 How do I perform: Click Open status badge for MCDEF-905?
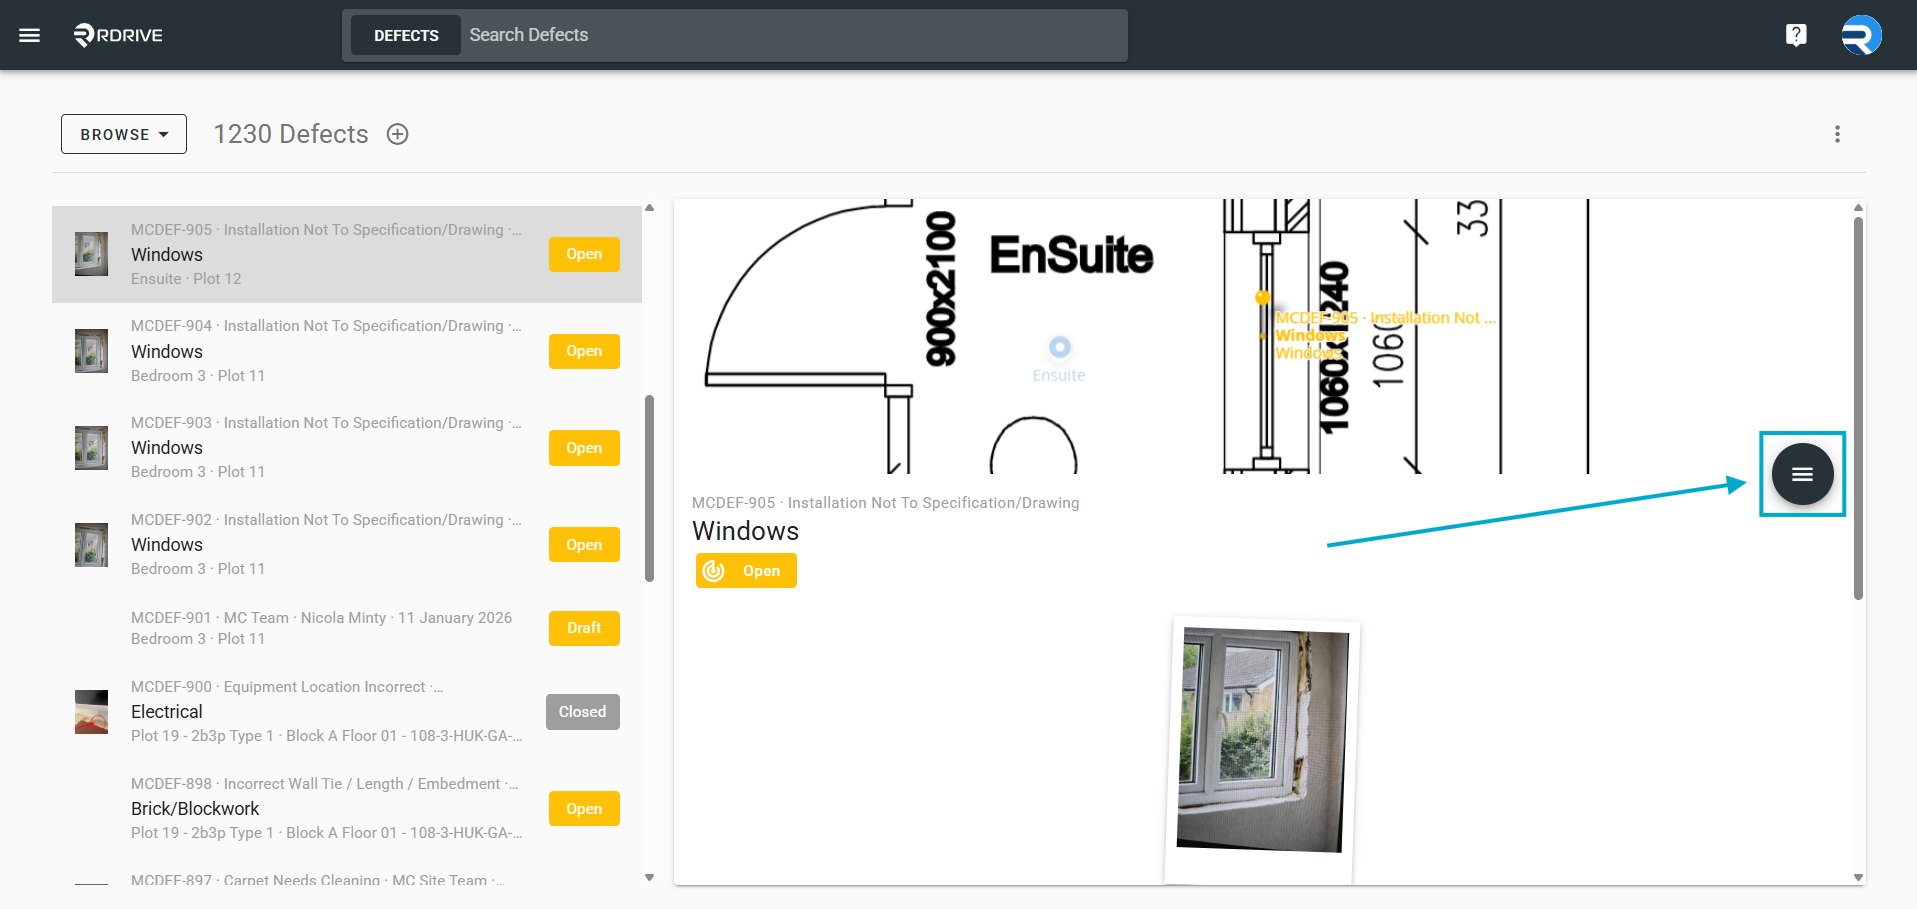584,254
